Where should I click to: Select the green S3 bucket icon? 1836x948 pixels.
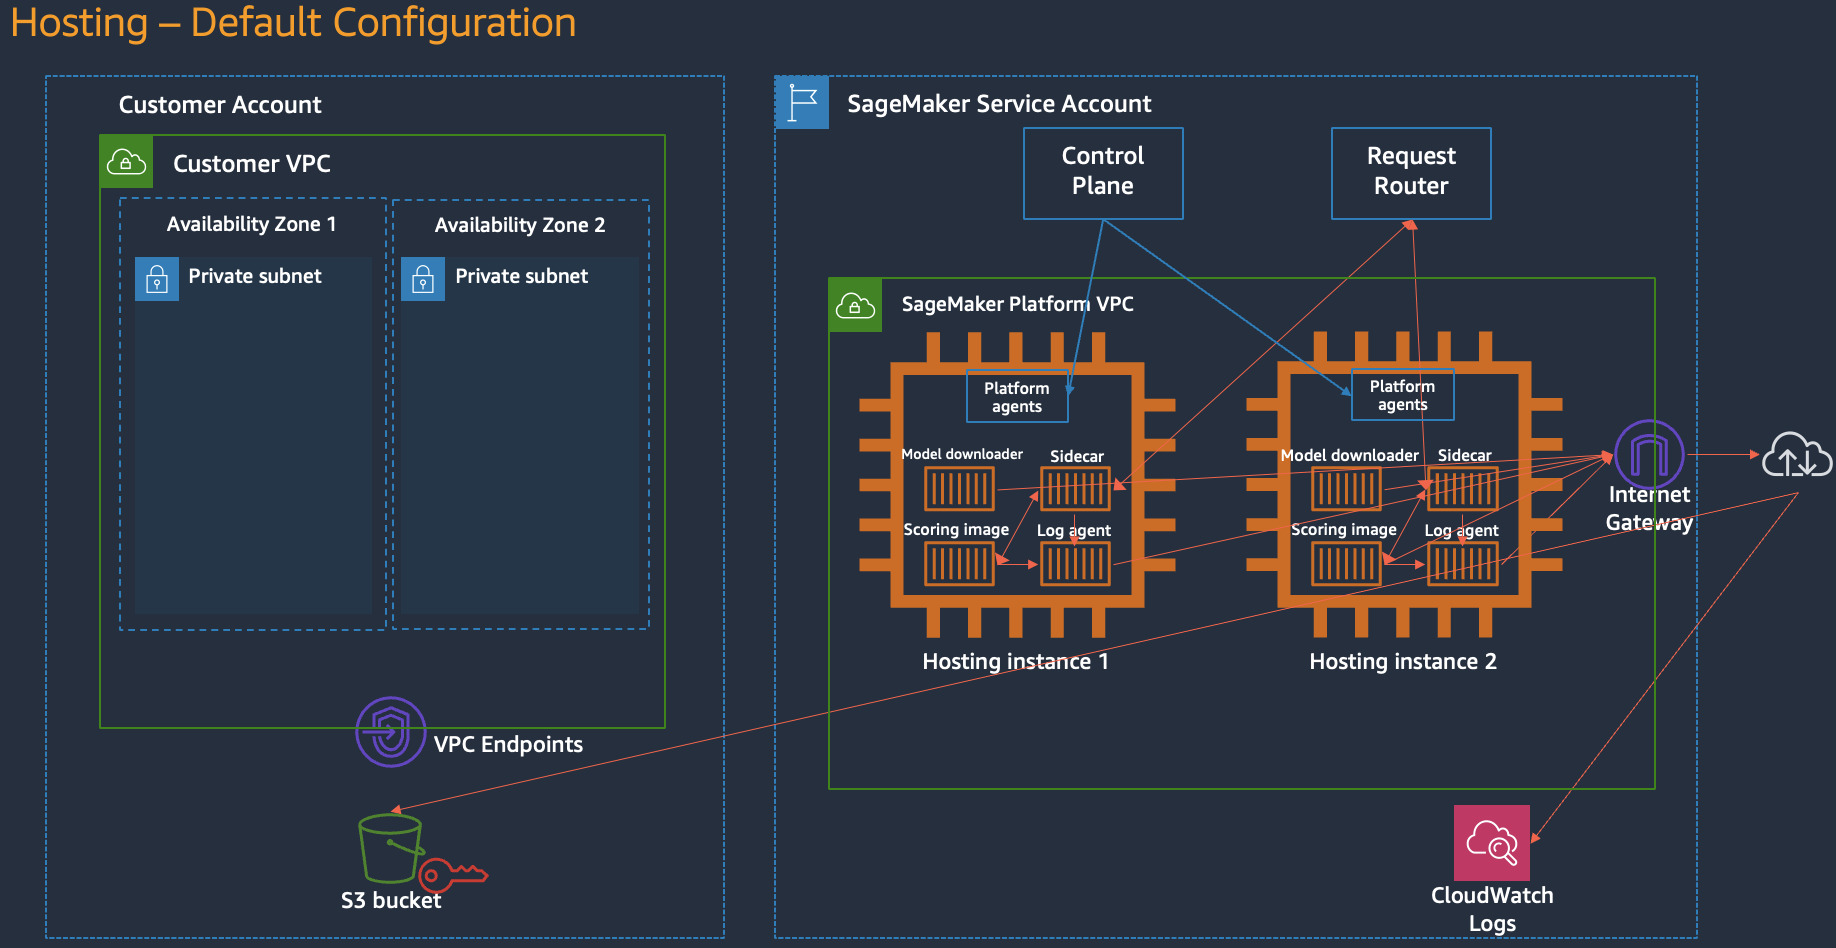(x=390, y=848)
